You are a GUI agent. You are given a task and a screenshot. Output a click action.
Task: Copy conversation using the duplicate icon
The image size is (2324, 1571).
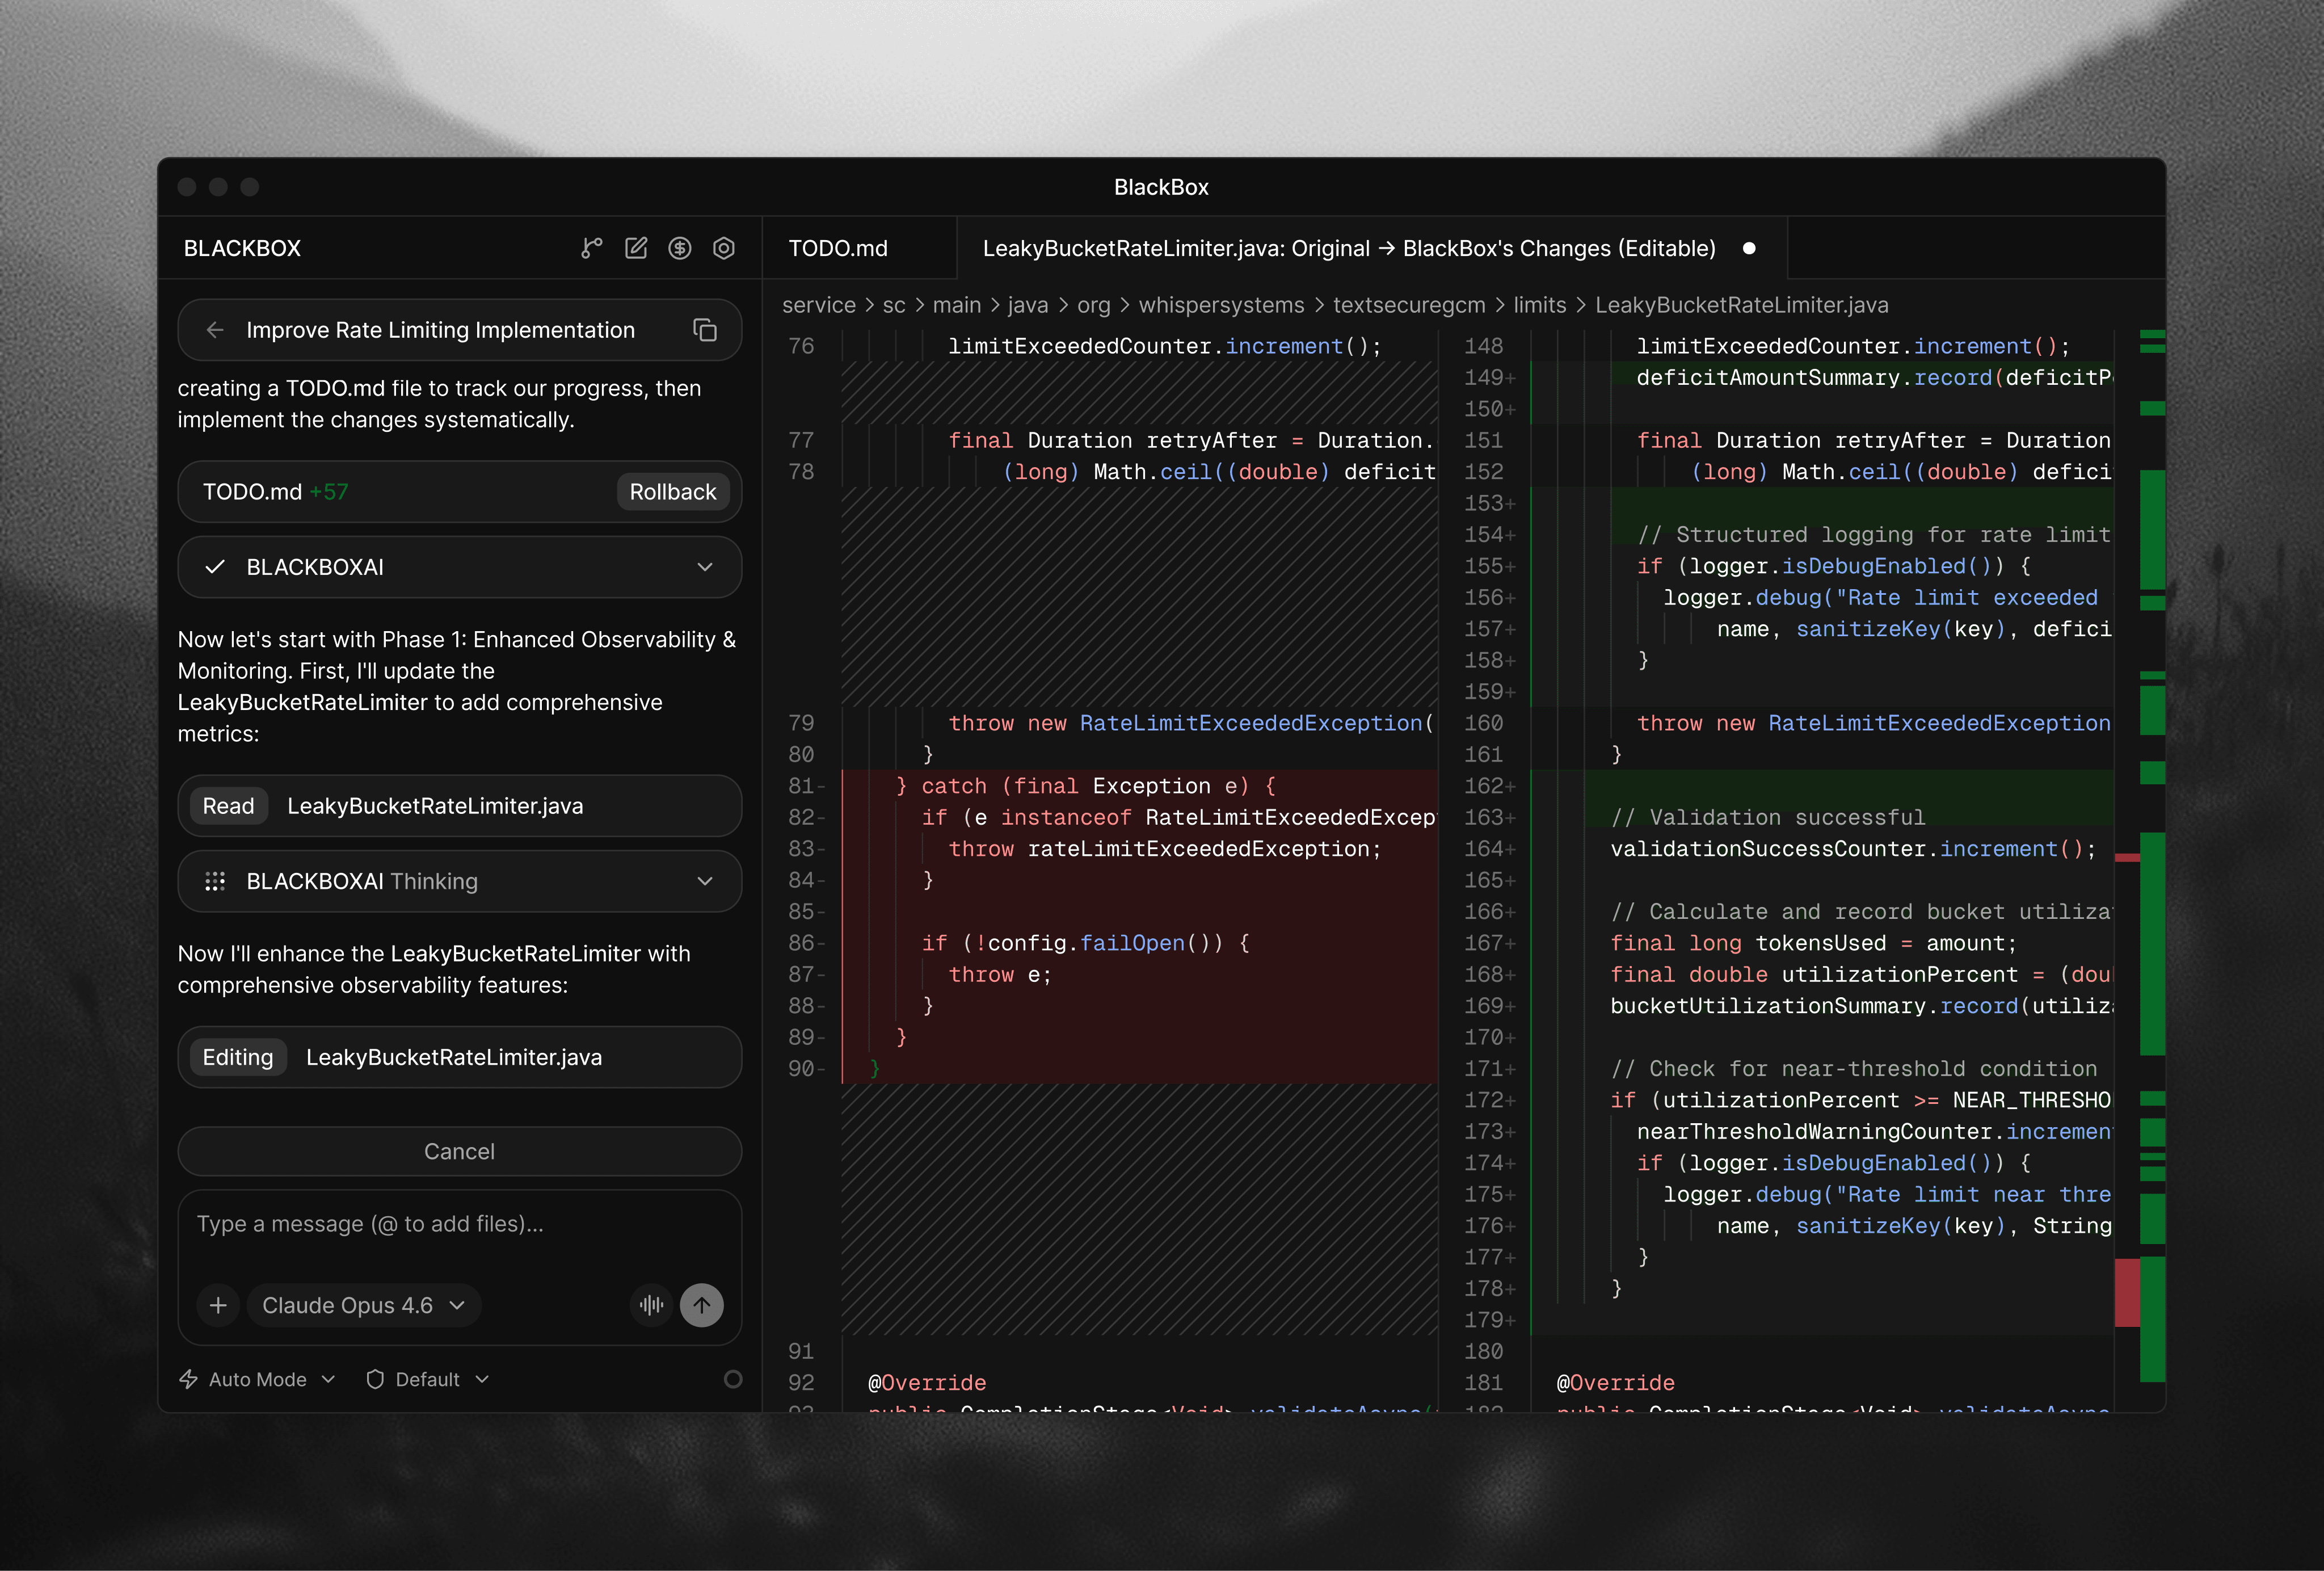click(x=705, y=330)
